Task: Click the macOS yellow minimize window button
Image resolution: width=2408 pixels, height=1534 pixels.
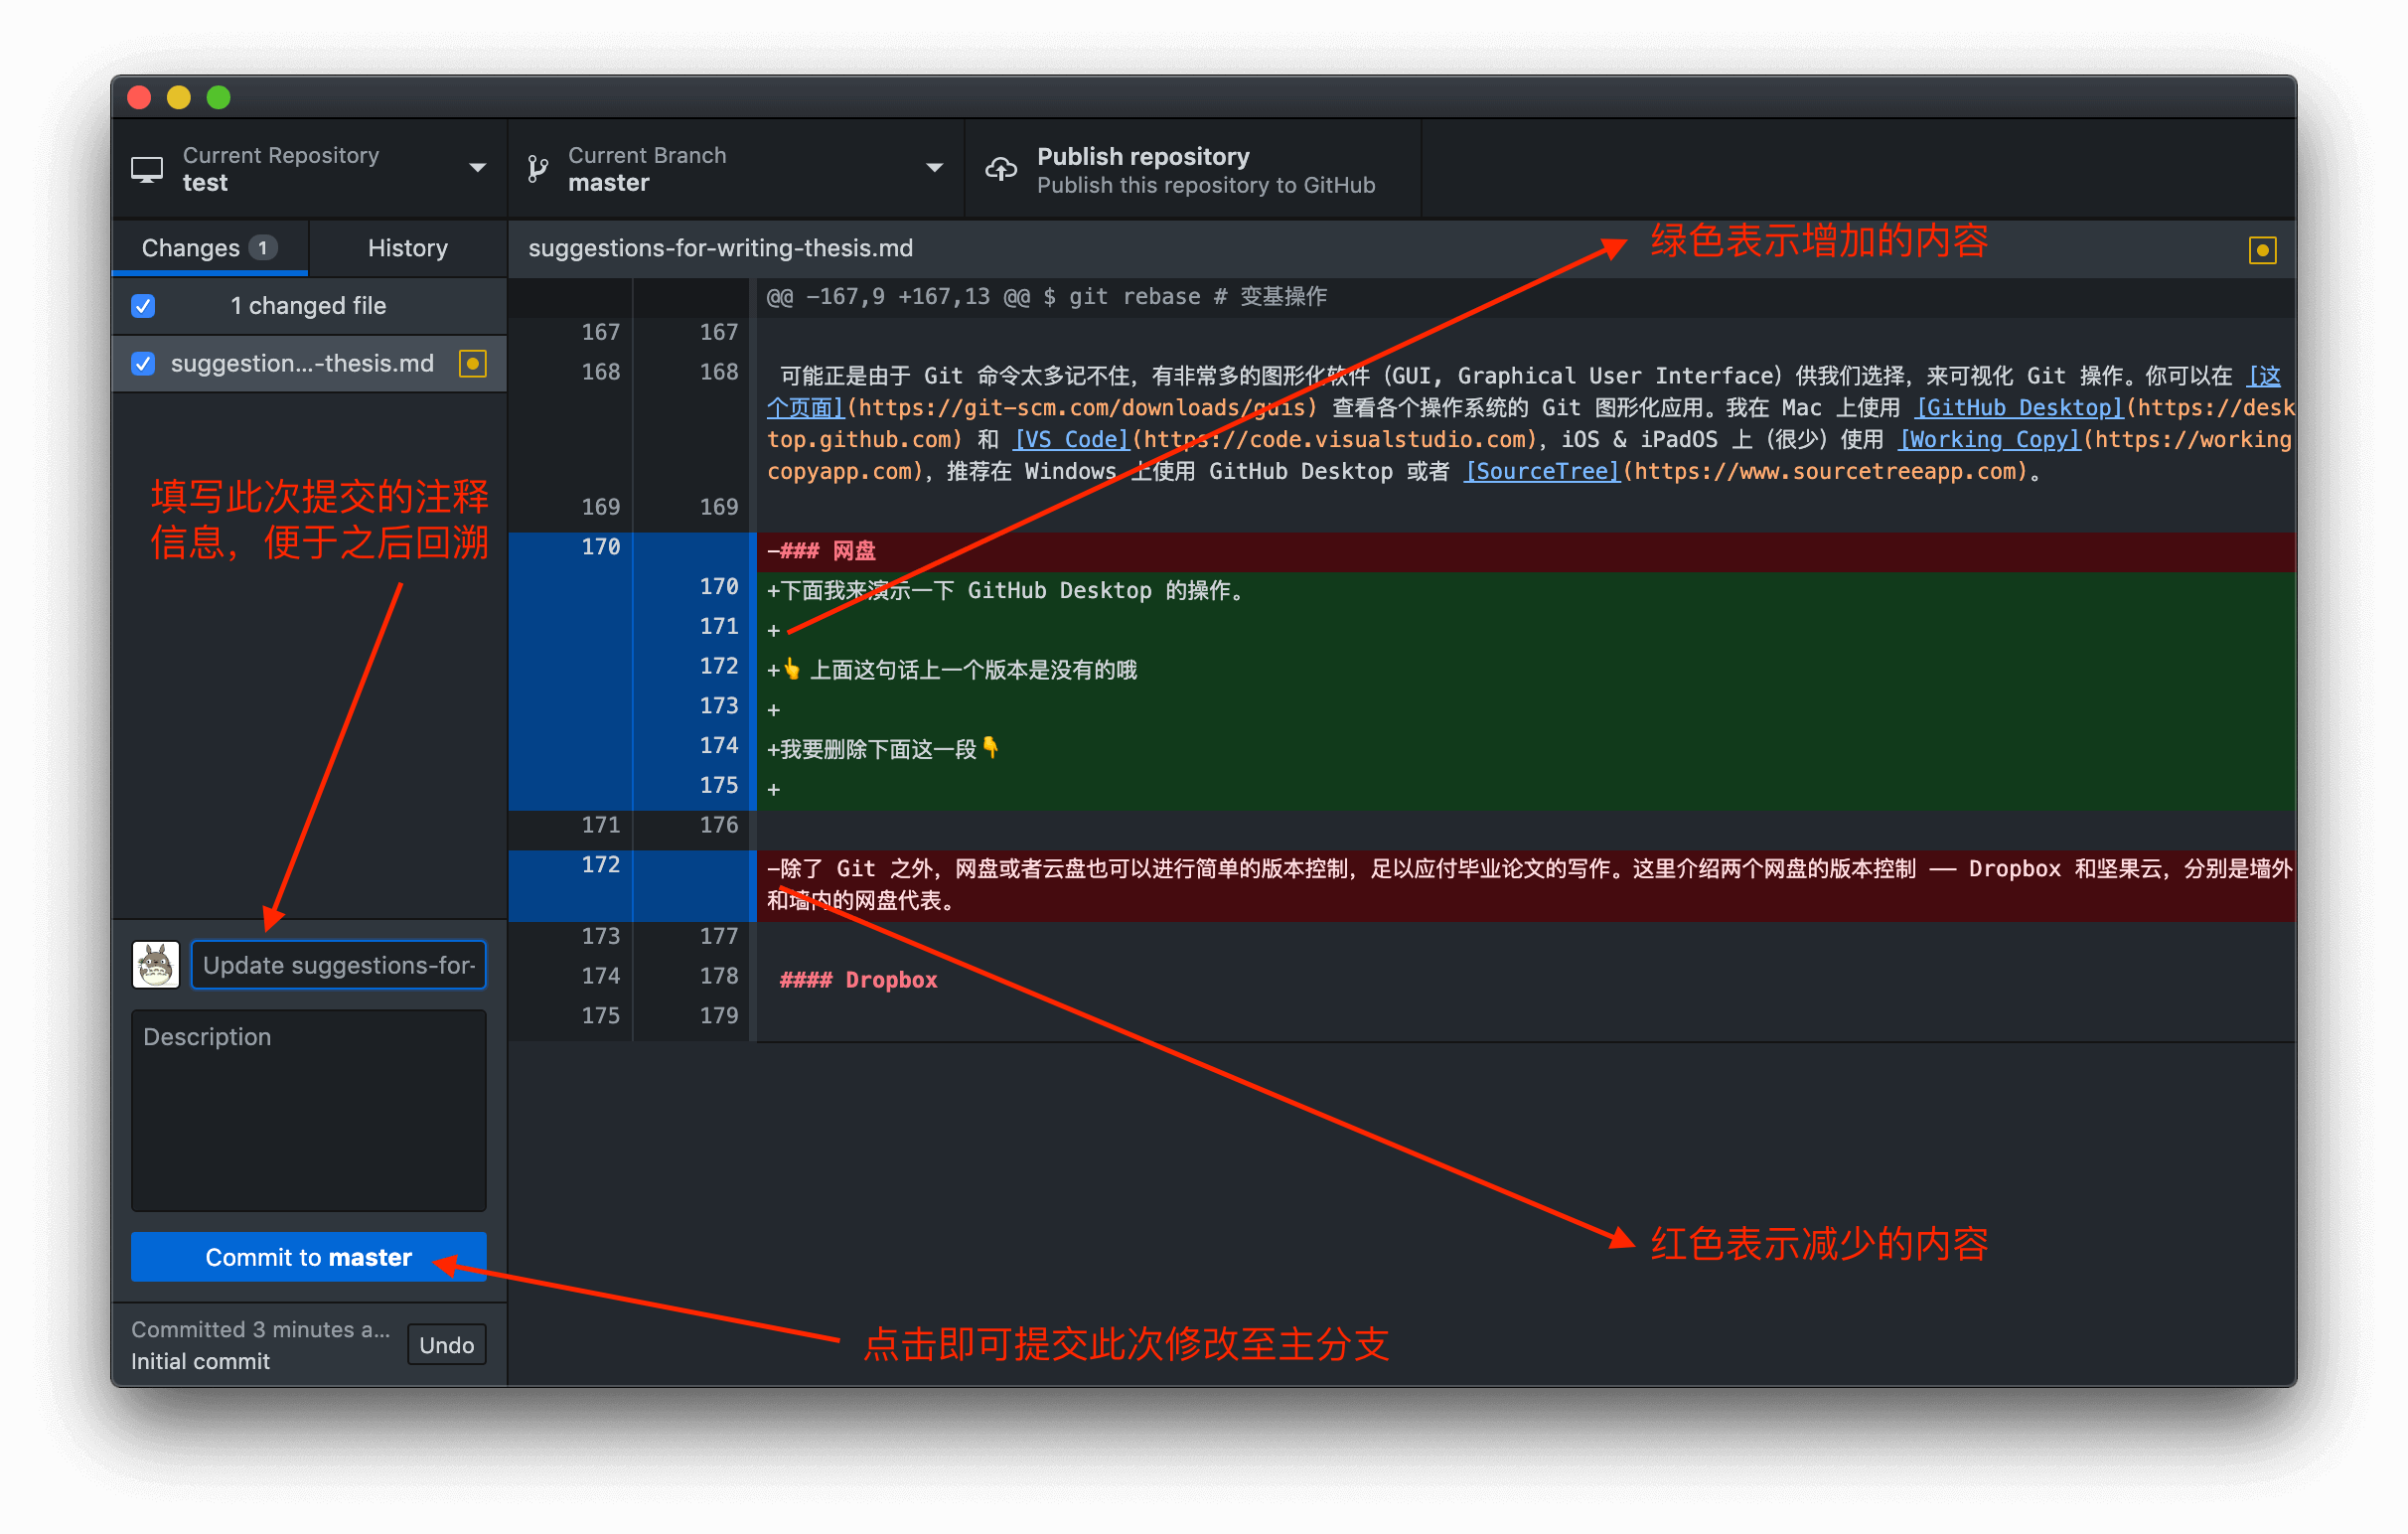Action: [179, 97]
